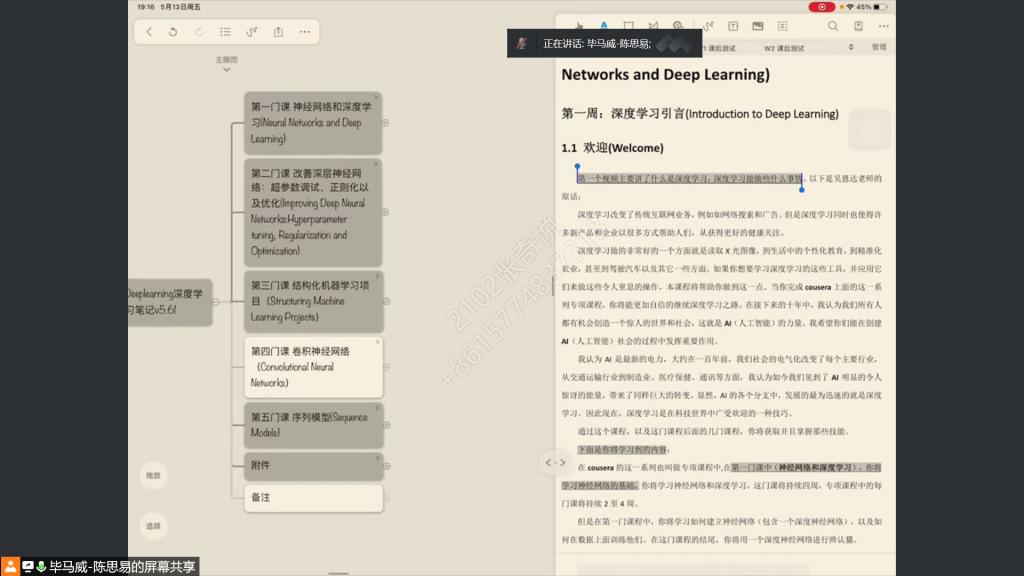Collapse the Deeplearning深度学习笔记 root node
The image size is (1024, 576).
coord(217,302)
